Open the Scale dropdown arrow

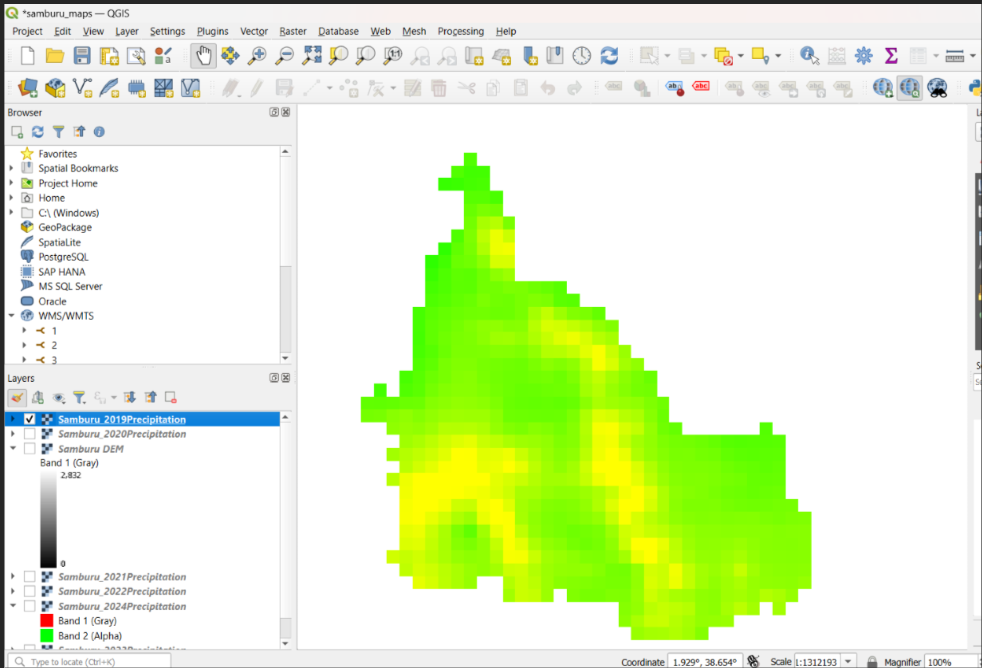coord(848,661)
